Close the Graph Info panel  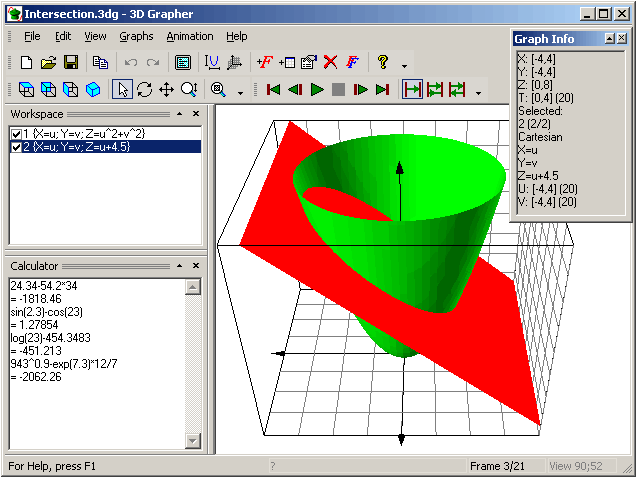pyautogui.click(x=622, y=39)
